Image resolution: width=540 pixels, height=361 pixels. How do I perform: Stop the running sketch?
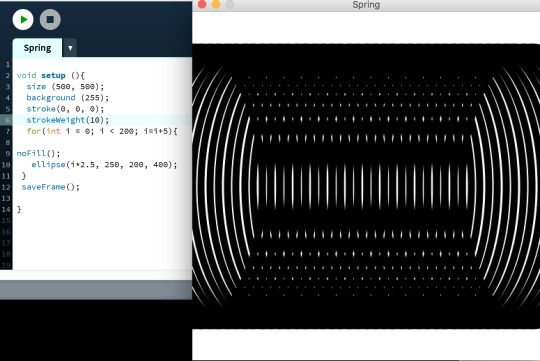coord(50,20)
